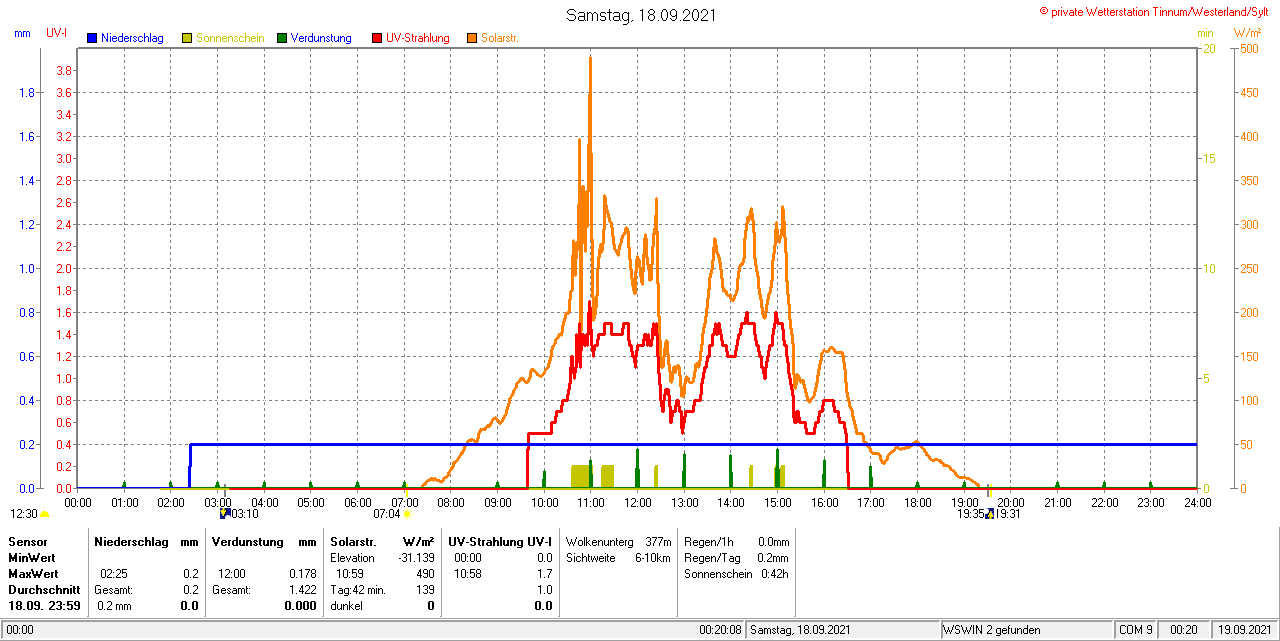Click the UV max time '10:58'
The image size is (1280, 641).
point(467,574)
